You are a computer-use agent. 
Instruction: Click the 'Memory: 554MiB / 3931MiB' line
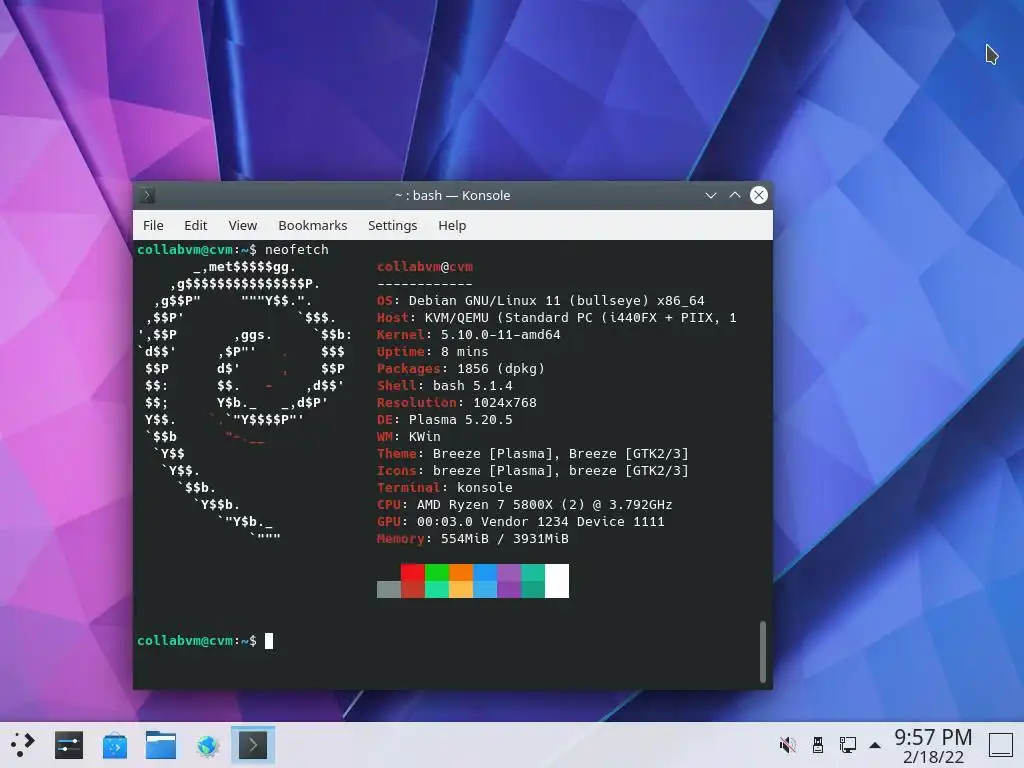473,539
